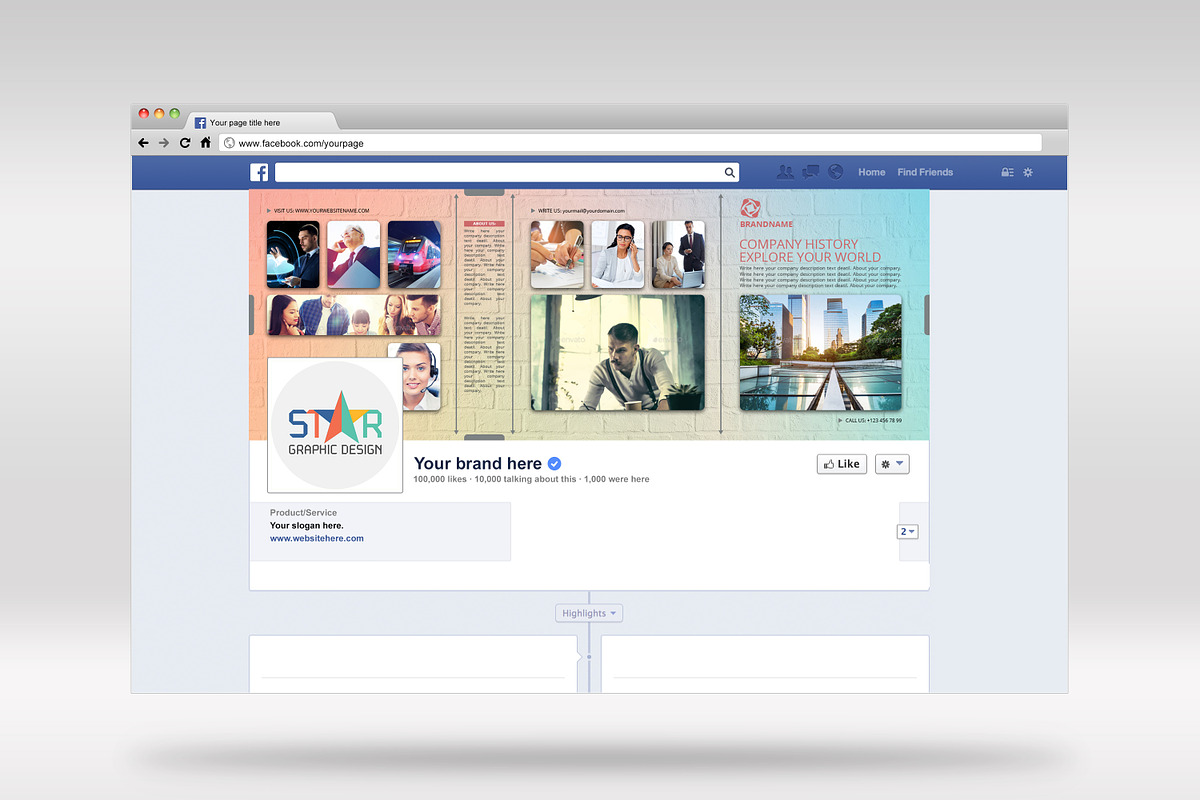Open the Highlights dropdown
The image size is (1200, 800).
click(x=589, y=613)
